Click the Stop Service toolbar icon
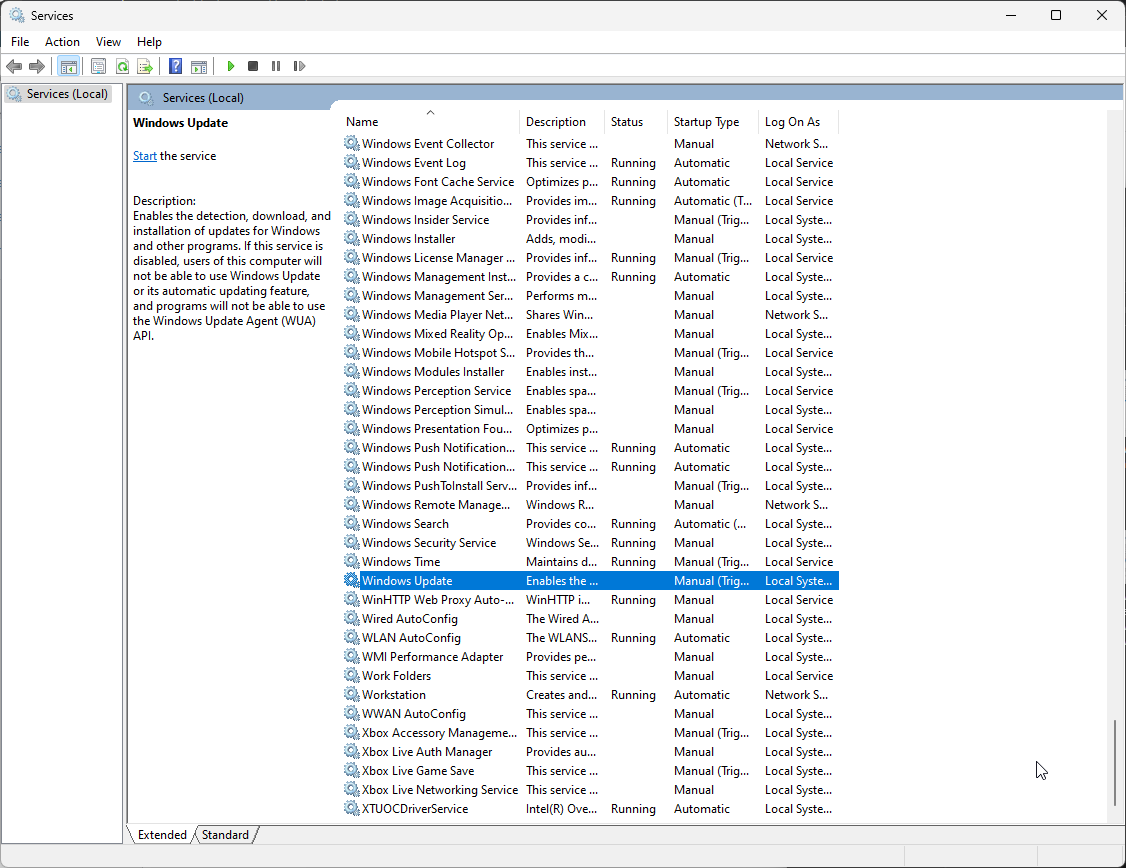The width and height of the screenshot is (1126, 868). point(253,66)
